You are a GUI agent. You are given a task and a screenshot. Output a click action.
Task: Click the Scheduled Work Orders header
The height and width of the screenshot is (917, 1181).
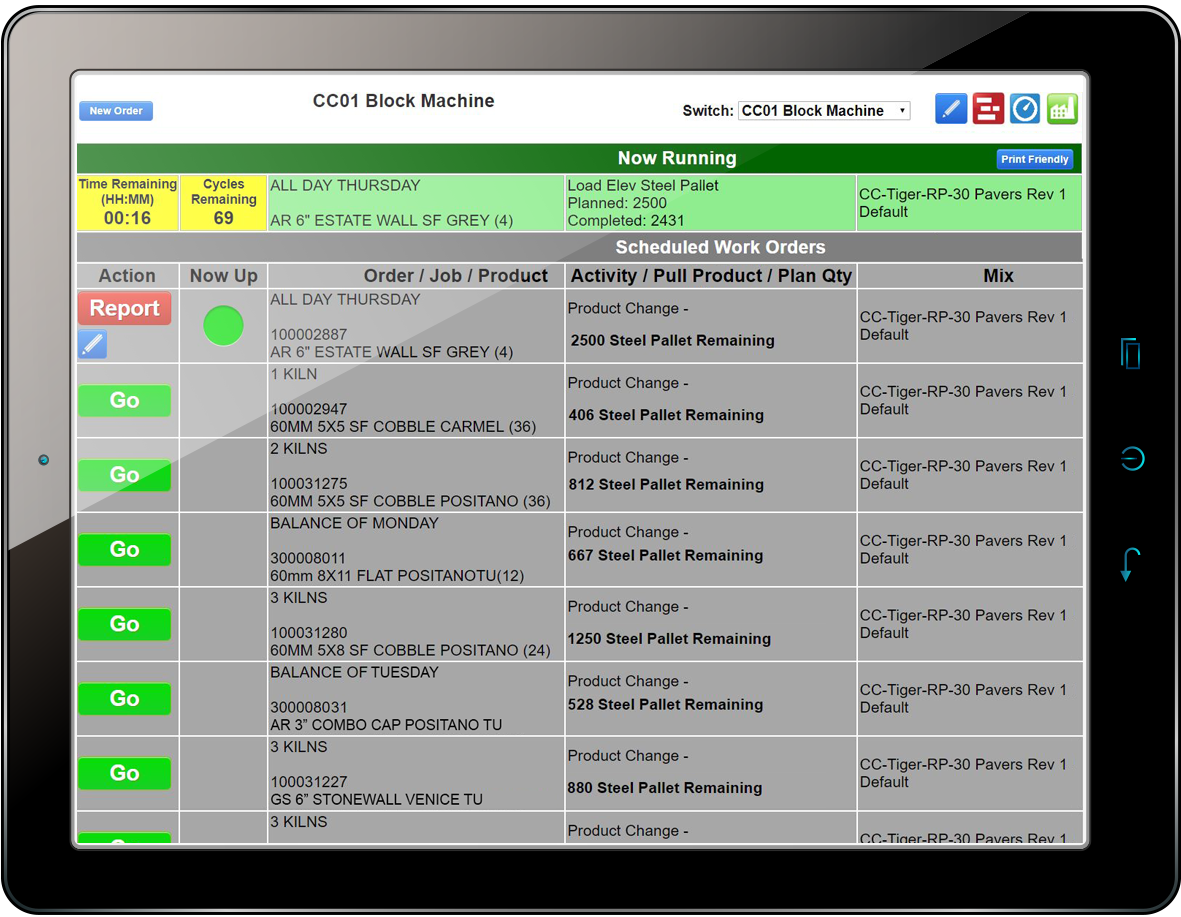pyautogui.click(x=578, y=247)
